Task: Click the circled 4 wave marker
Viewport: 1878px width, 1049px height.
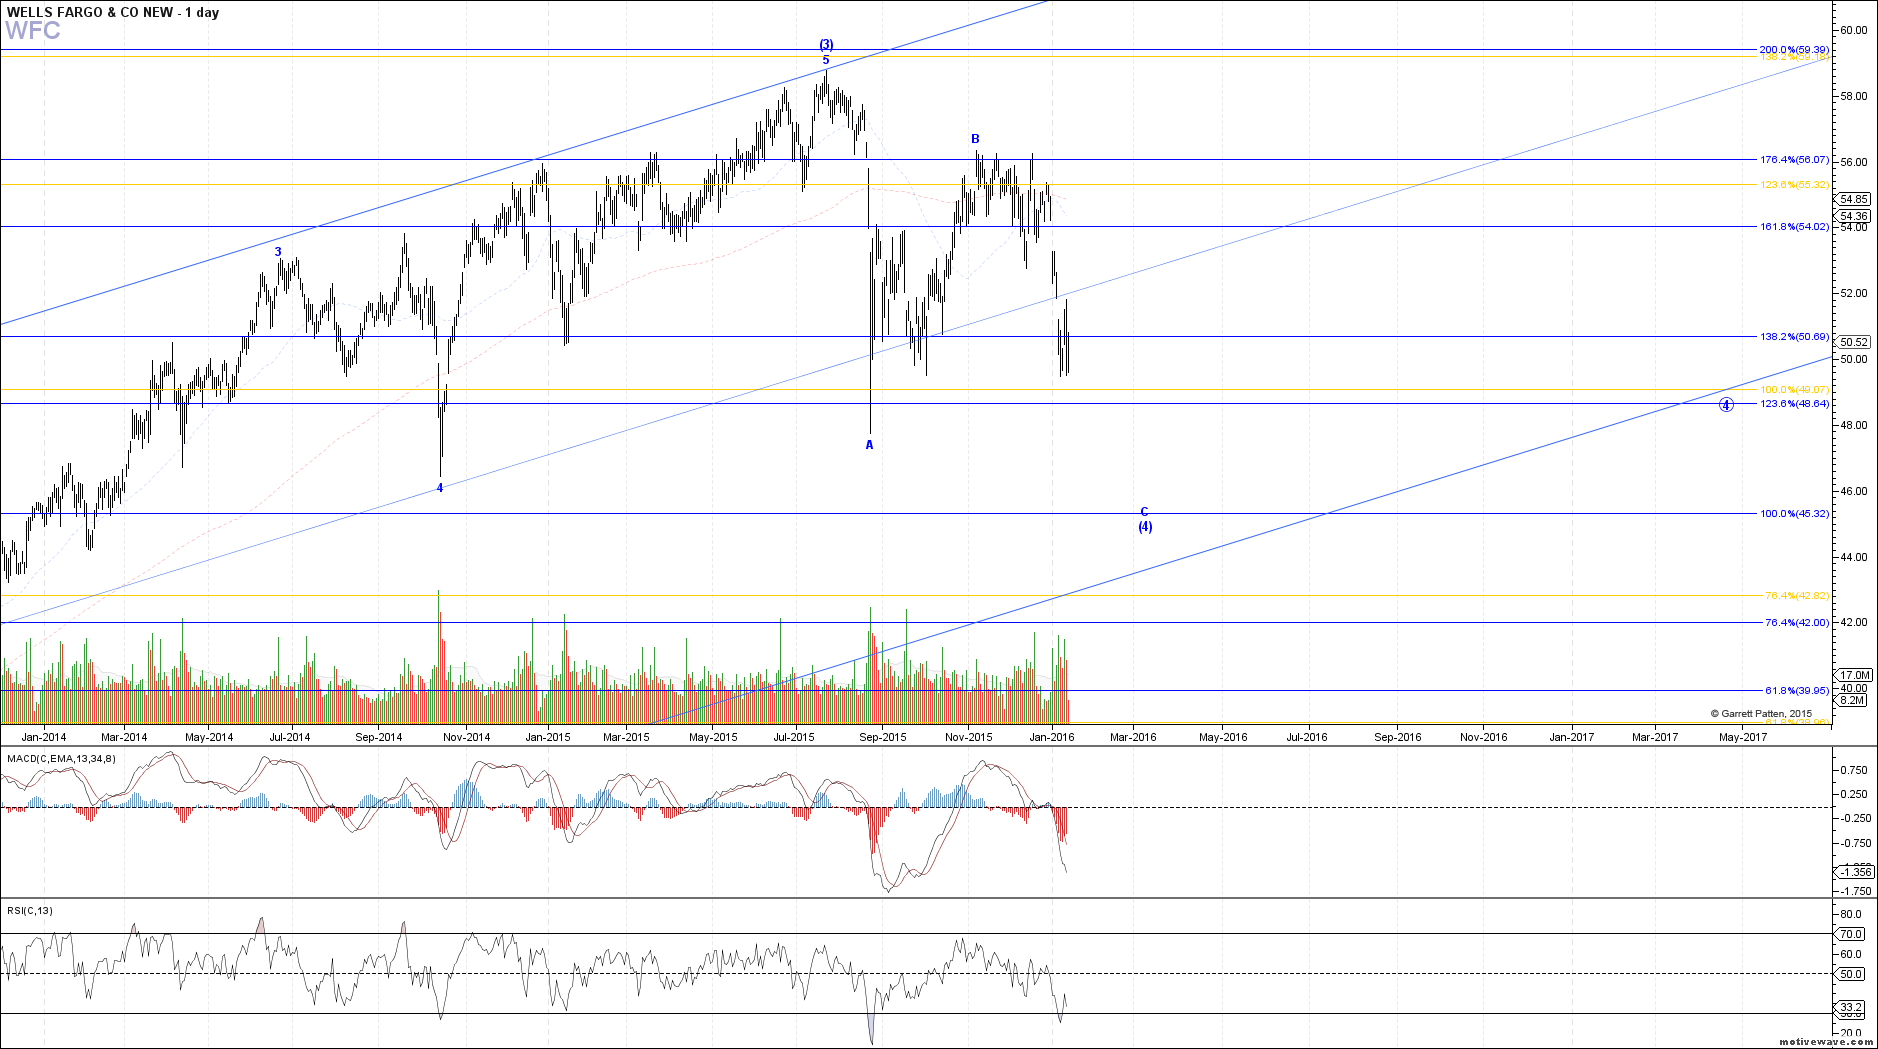Action: coord(1726,405)
